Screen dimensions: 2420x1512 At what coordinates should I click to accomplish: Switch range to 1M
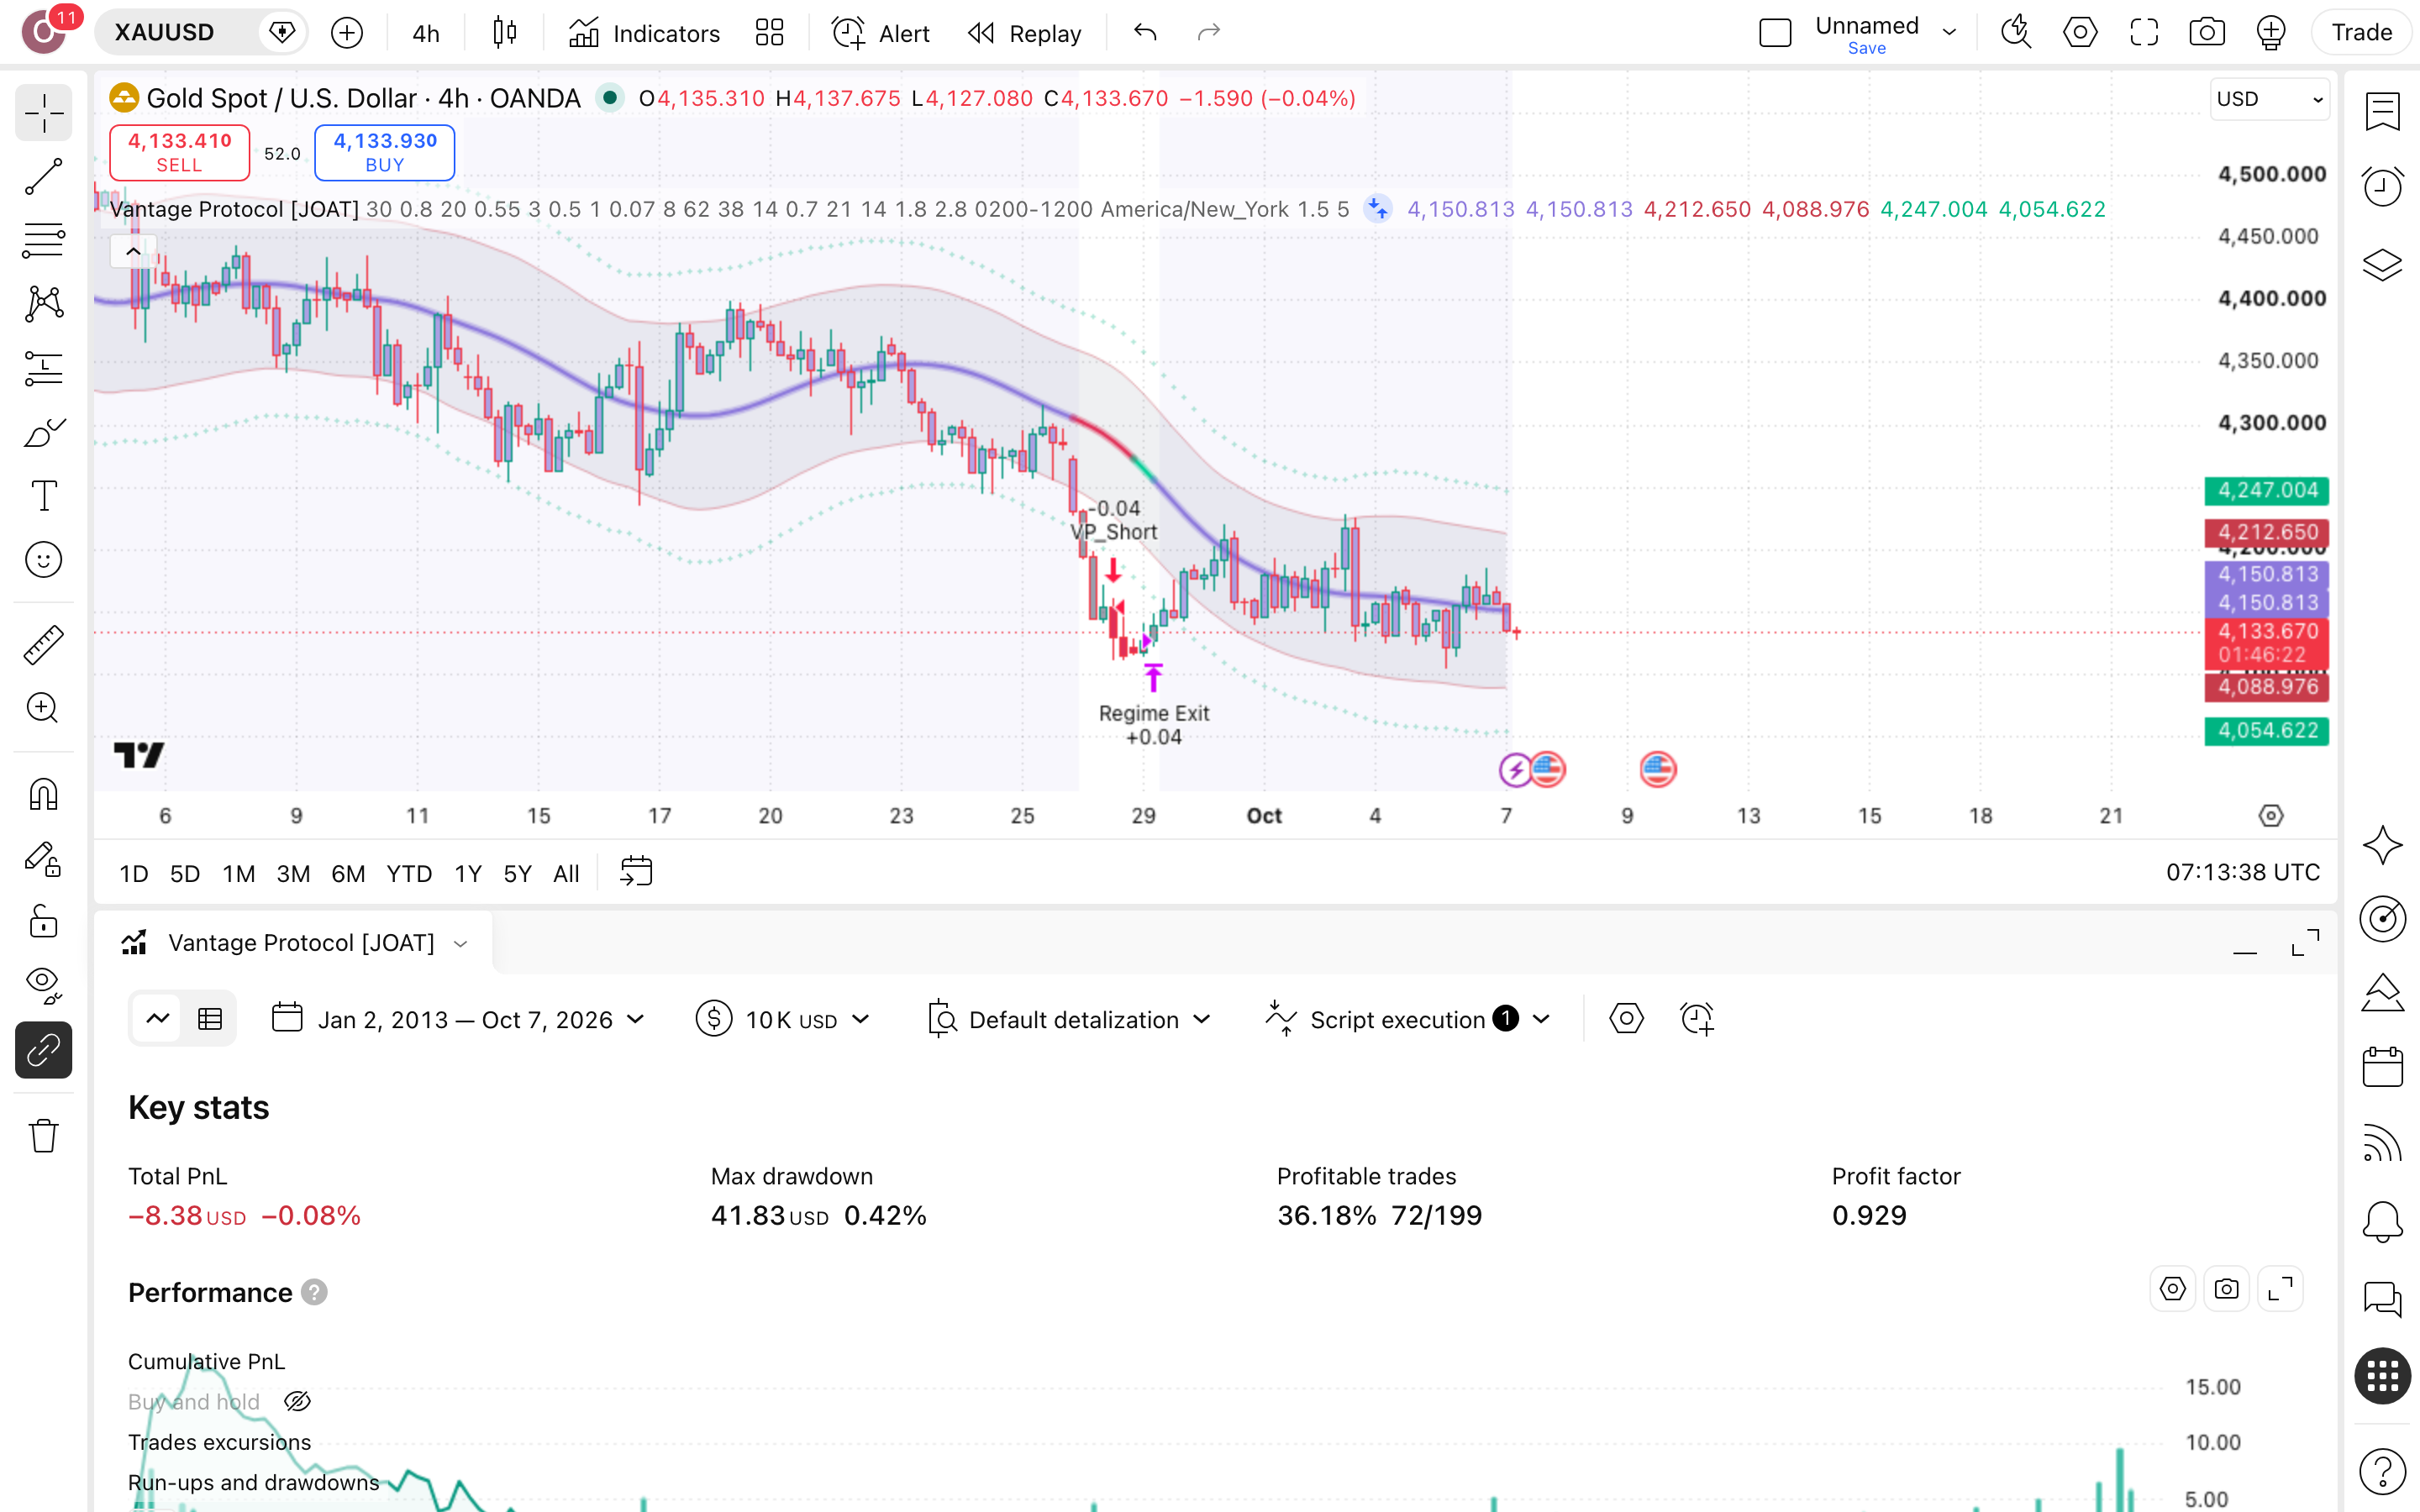[x=238, y=873]
